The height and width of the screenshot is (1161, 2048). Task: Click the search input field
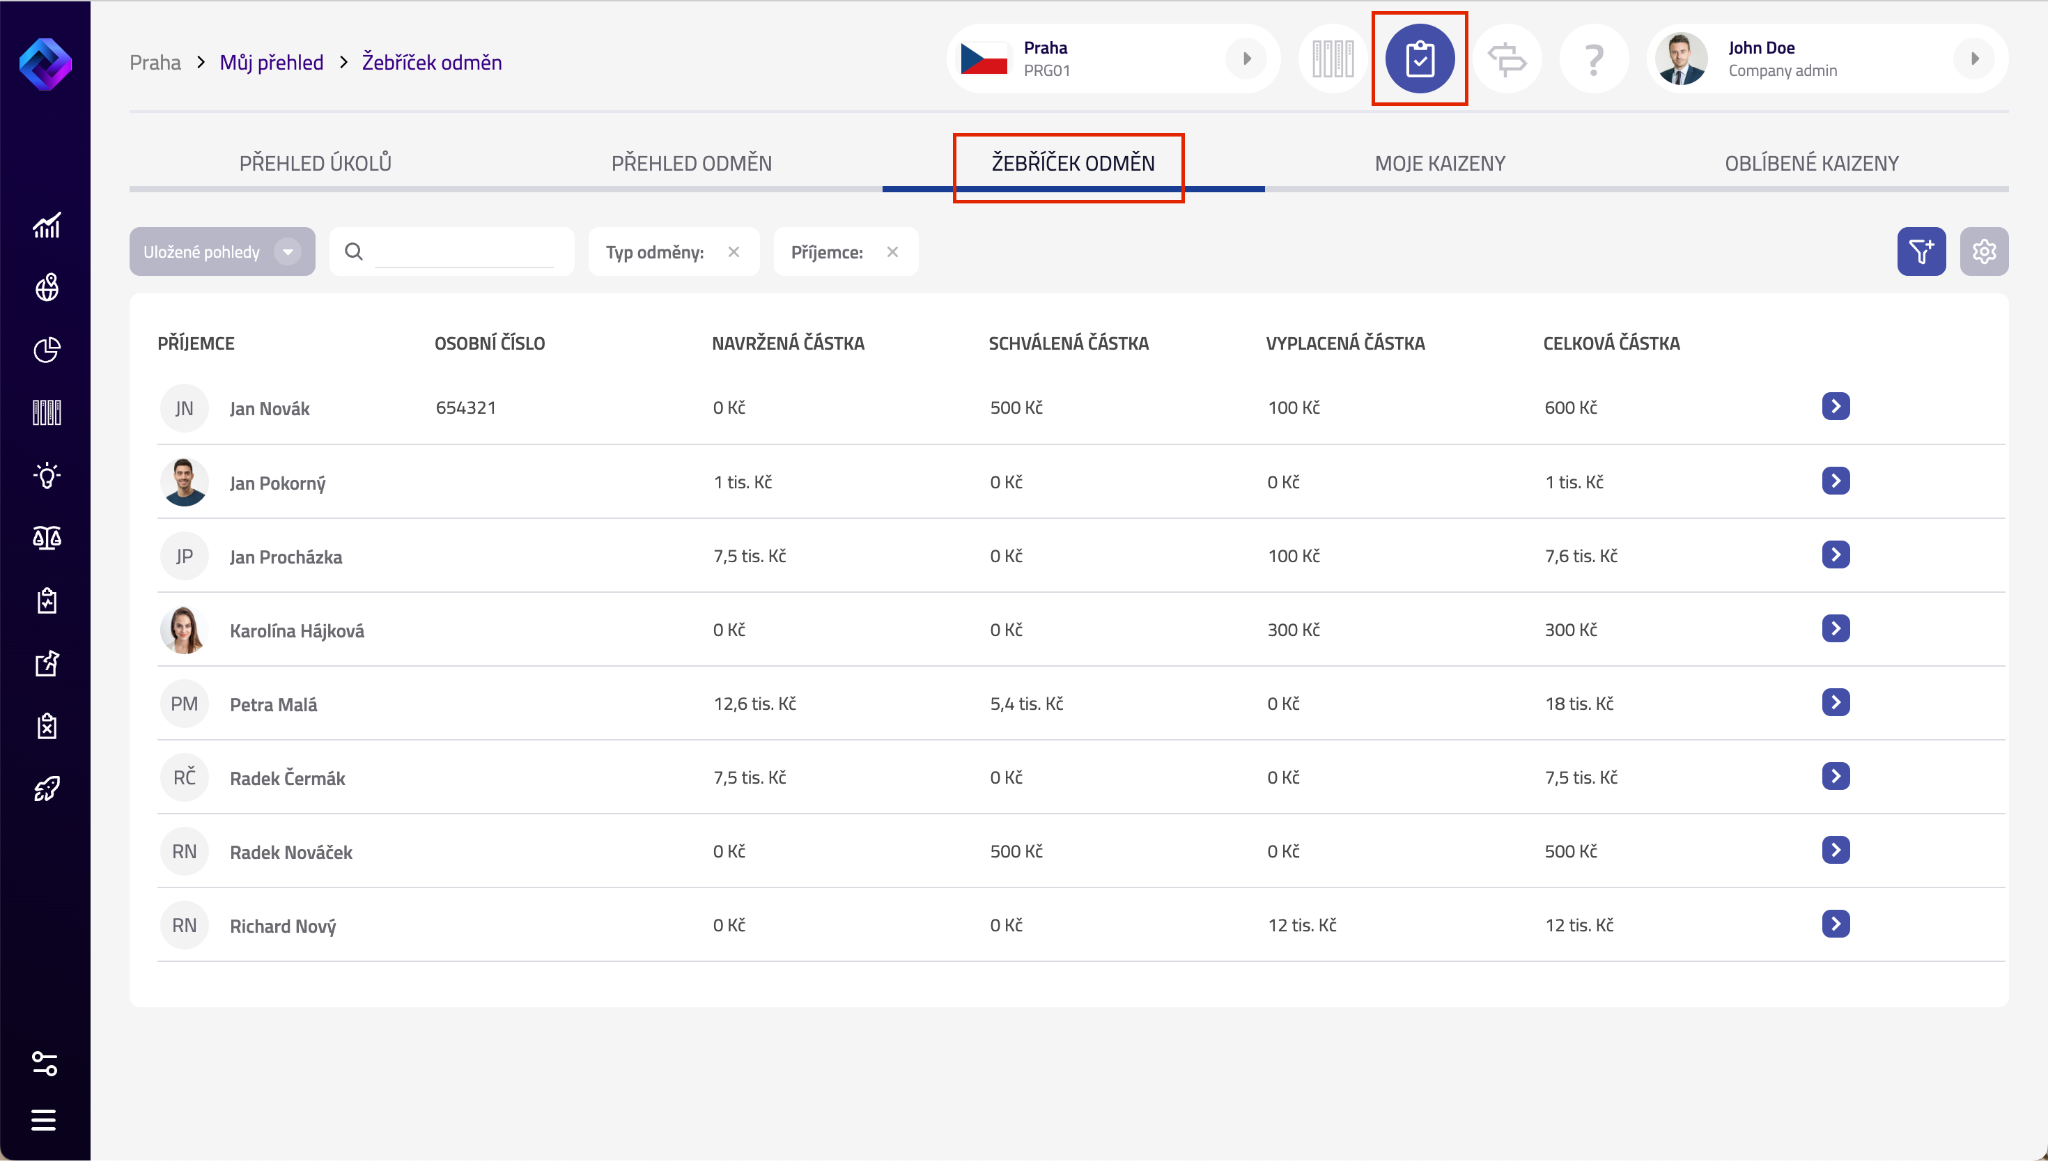[x=465, y=252]
